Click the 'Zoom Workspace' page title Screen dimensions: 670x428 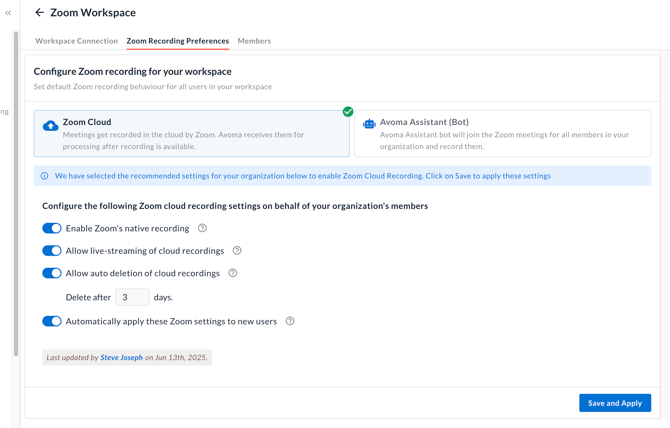93,13
